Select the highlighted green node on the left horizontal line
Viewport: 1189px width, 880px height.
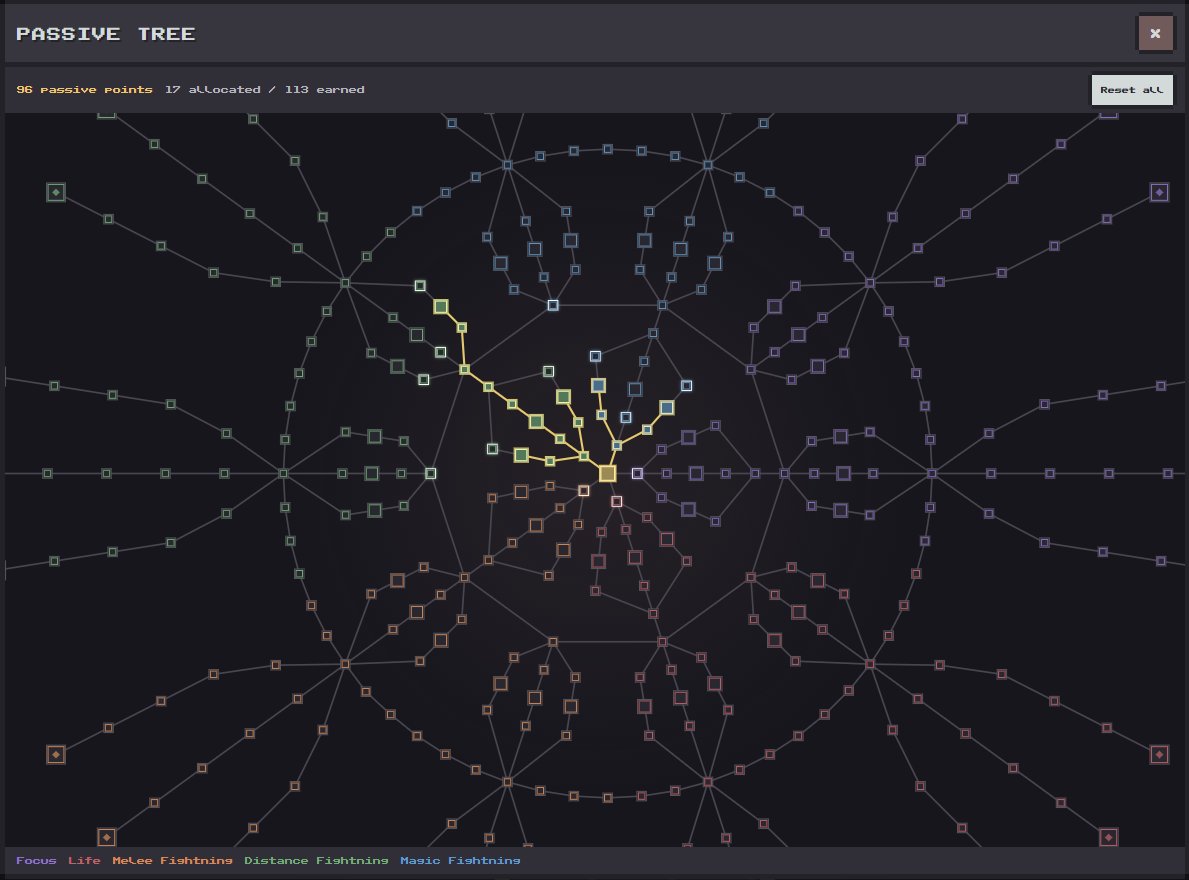430,474
